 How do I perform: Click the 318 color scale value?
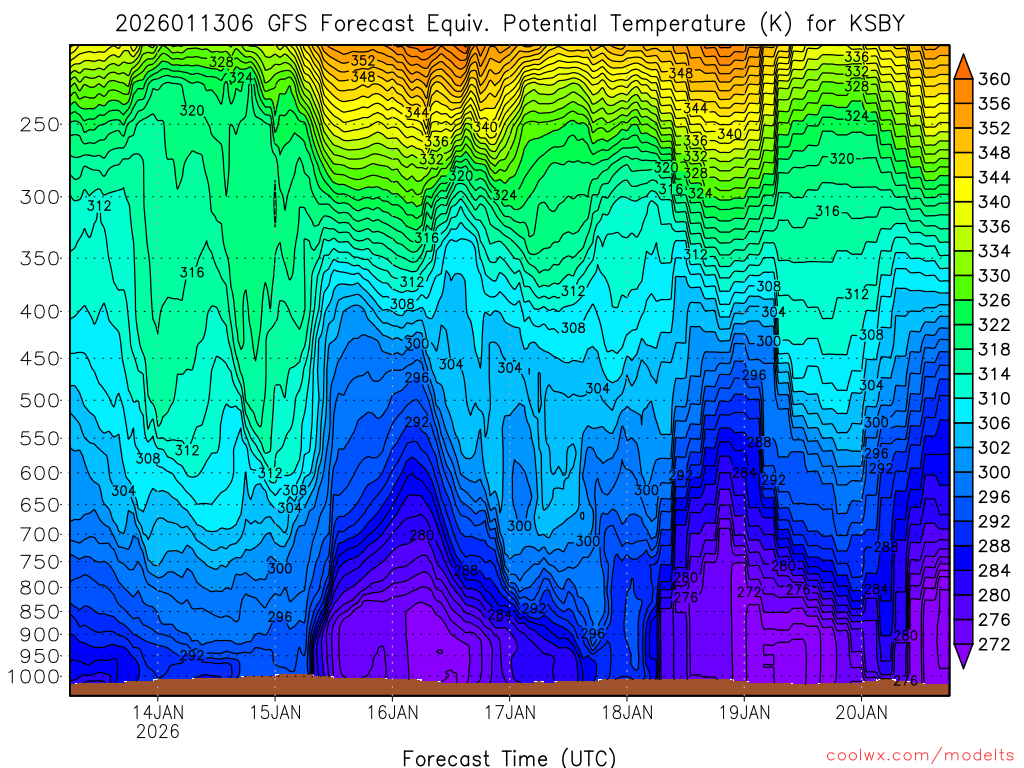[x=993, y=350]
